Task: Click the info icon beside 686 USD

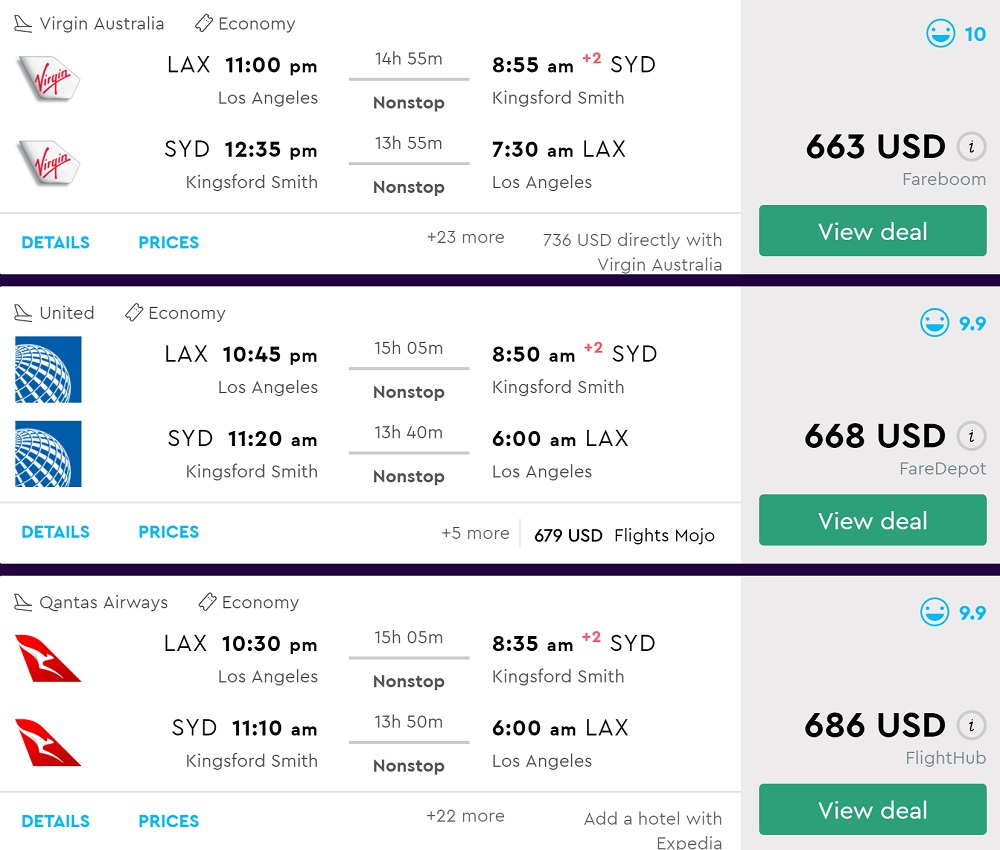Action: point(970,725)
